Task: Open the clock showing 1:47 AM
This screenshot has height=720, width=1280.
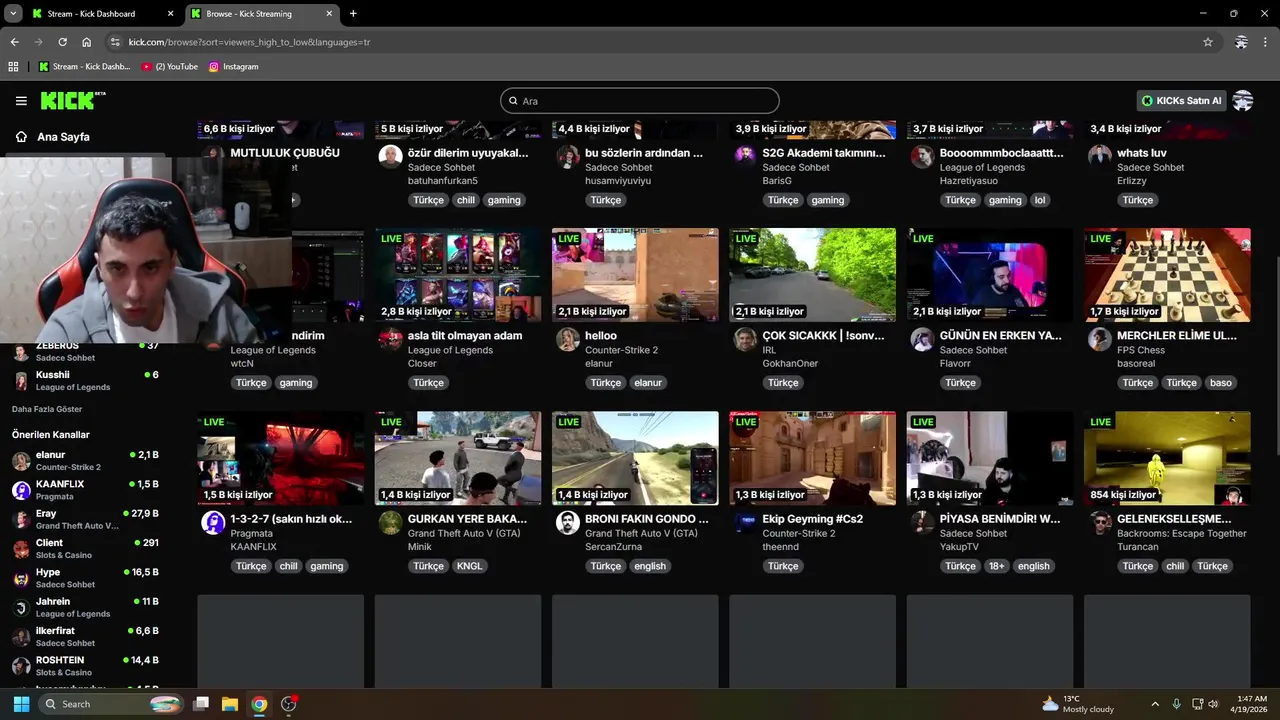Action: pyautogui.click(x=1252, y=704)
